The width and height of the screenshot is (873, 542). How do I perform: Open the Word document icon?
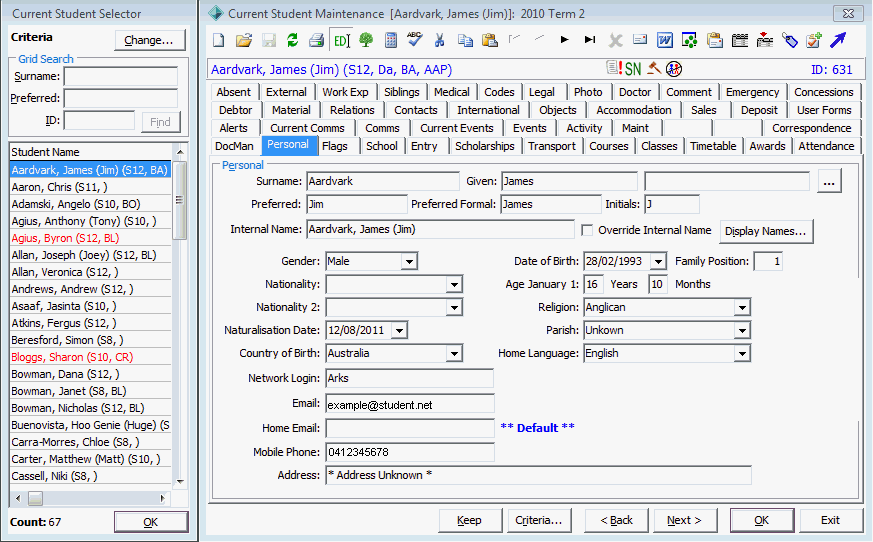(x=665, y=40)
